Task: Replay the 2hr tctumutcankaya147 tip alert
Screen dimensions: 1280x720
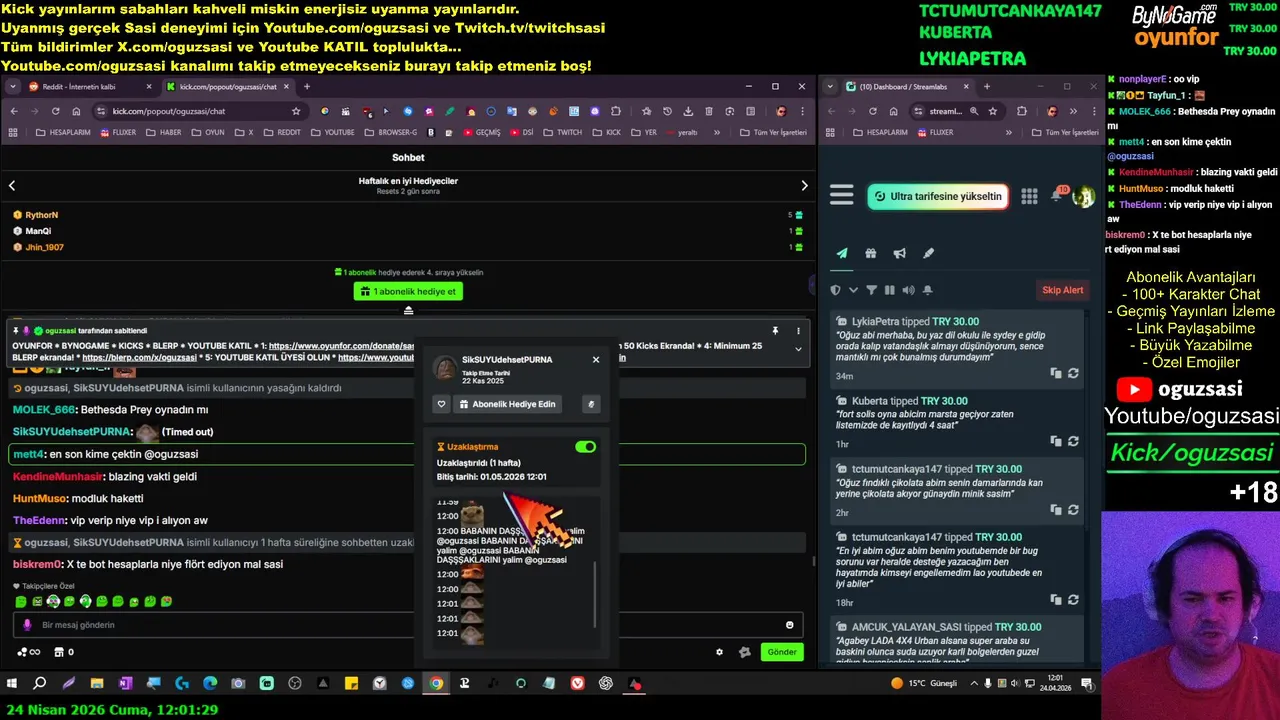Action: (x=1073, y=509)
